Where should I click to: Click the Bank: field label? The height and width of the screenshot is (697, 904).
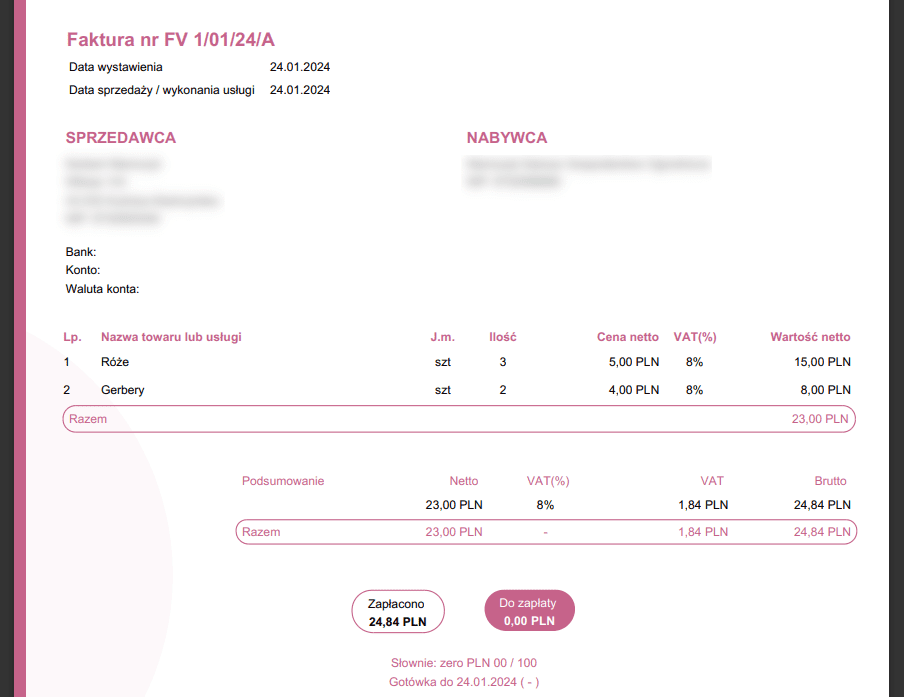click(x=81, y=252)
